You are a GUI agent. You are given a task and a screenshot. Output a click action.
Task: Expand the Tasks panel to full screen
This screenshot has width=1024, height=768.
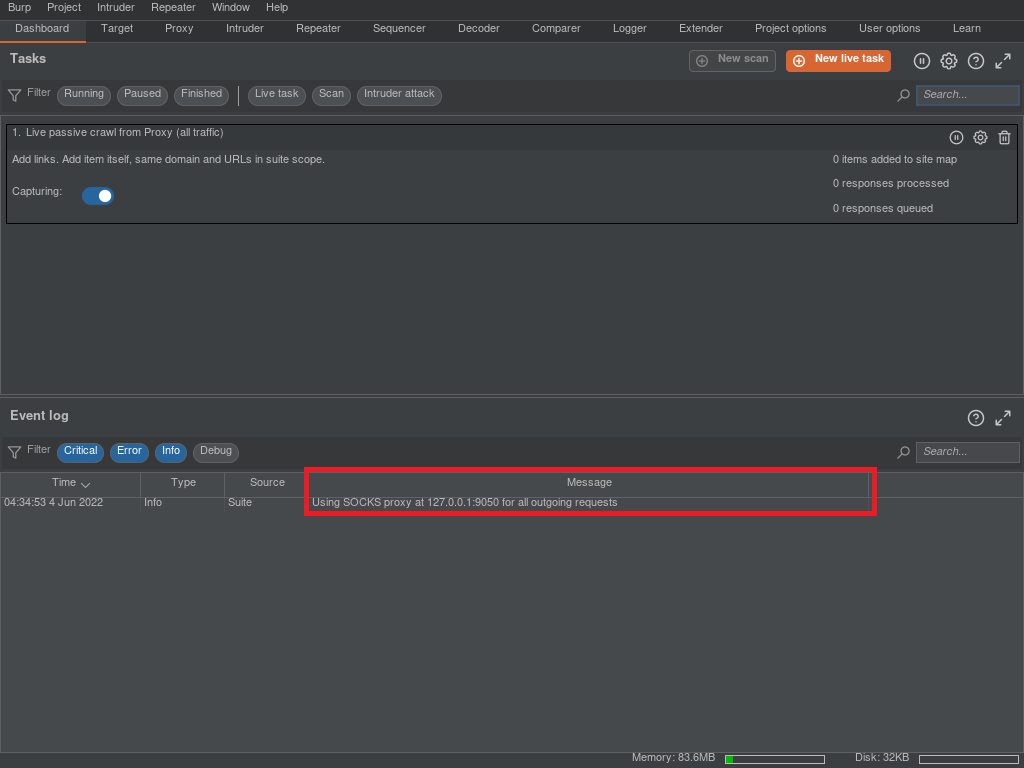pyautogui.click(x=1002, y=60)
